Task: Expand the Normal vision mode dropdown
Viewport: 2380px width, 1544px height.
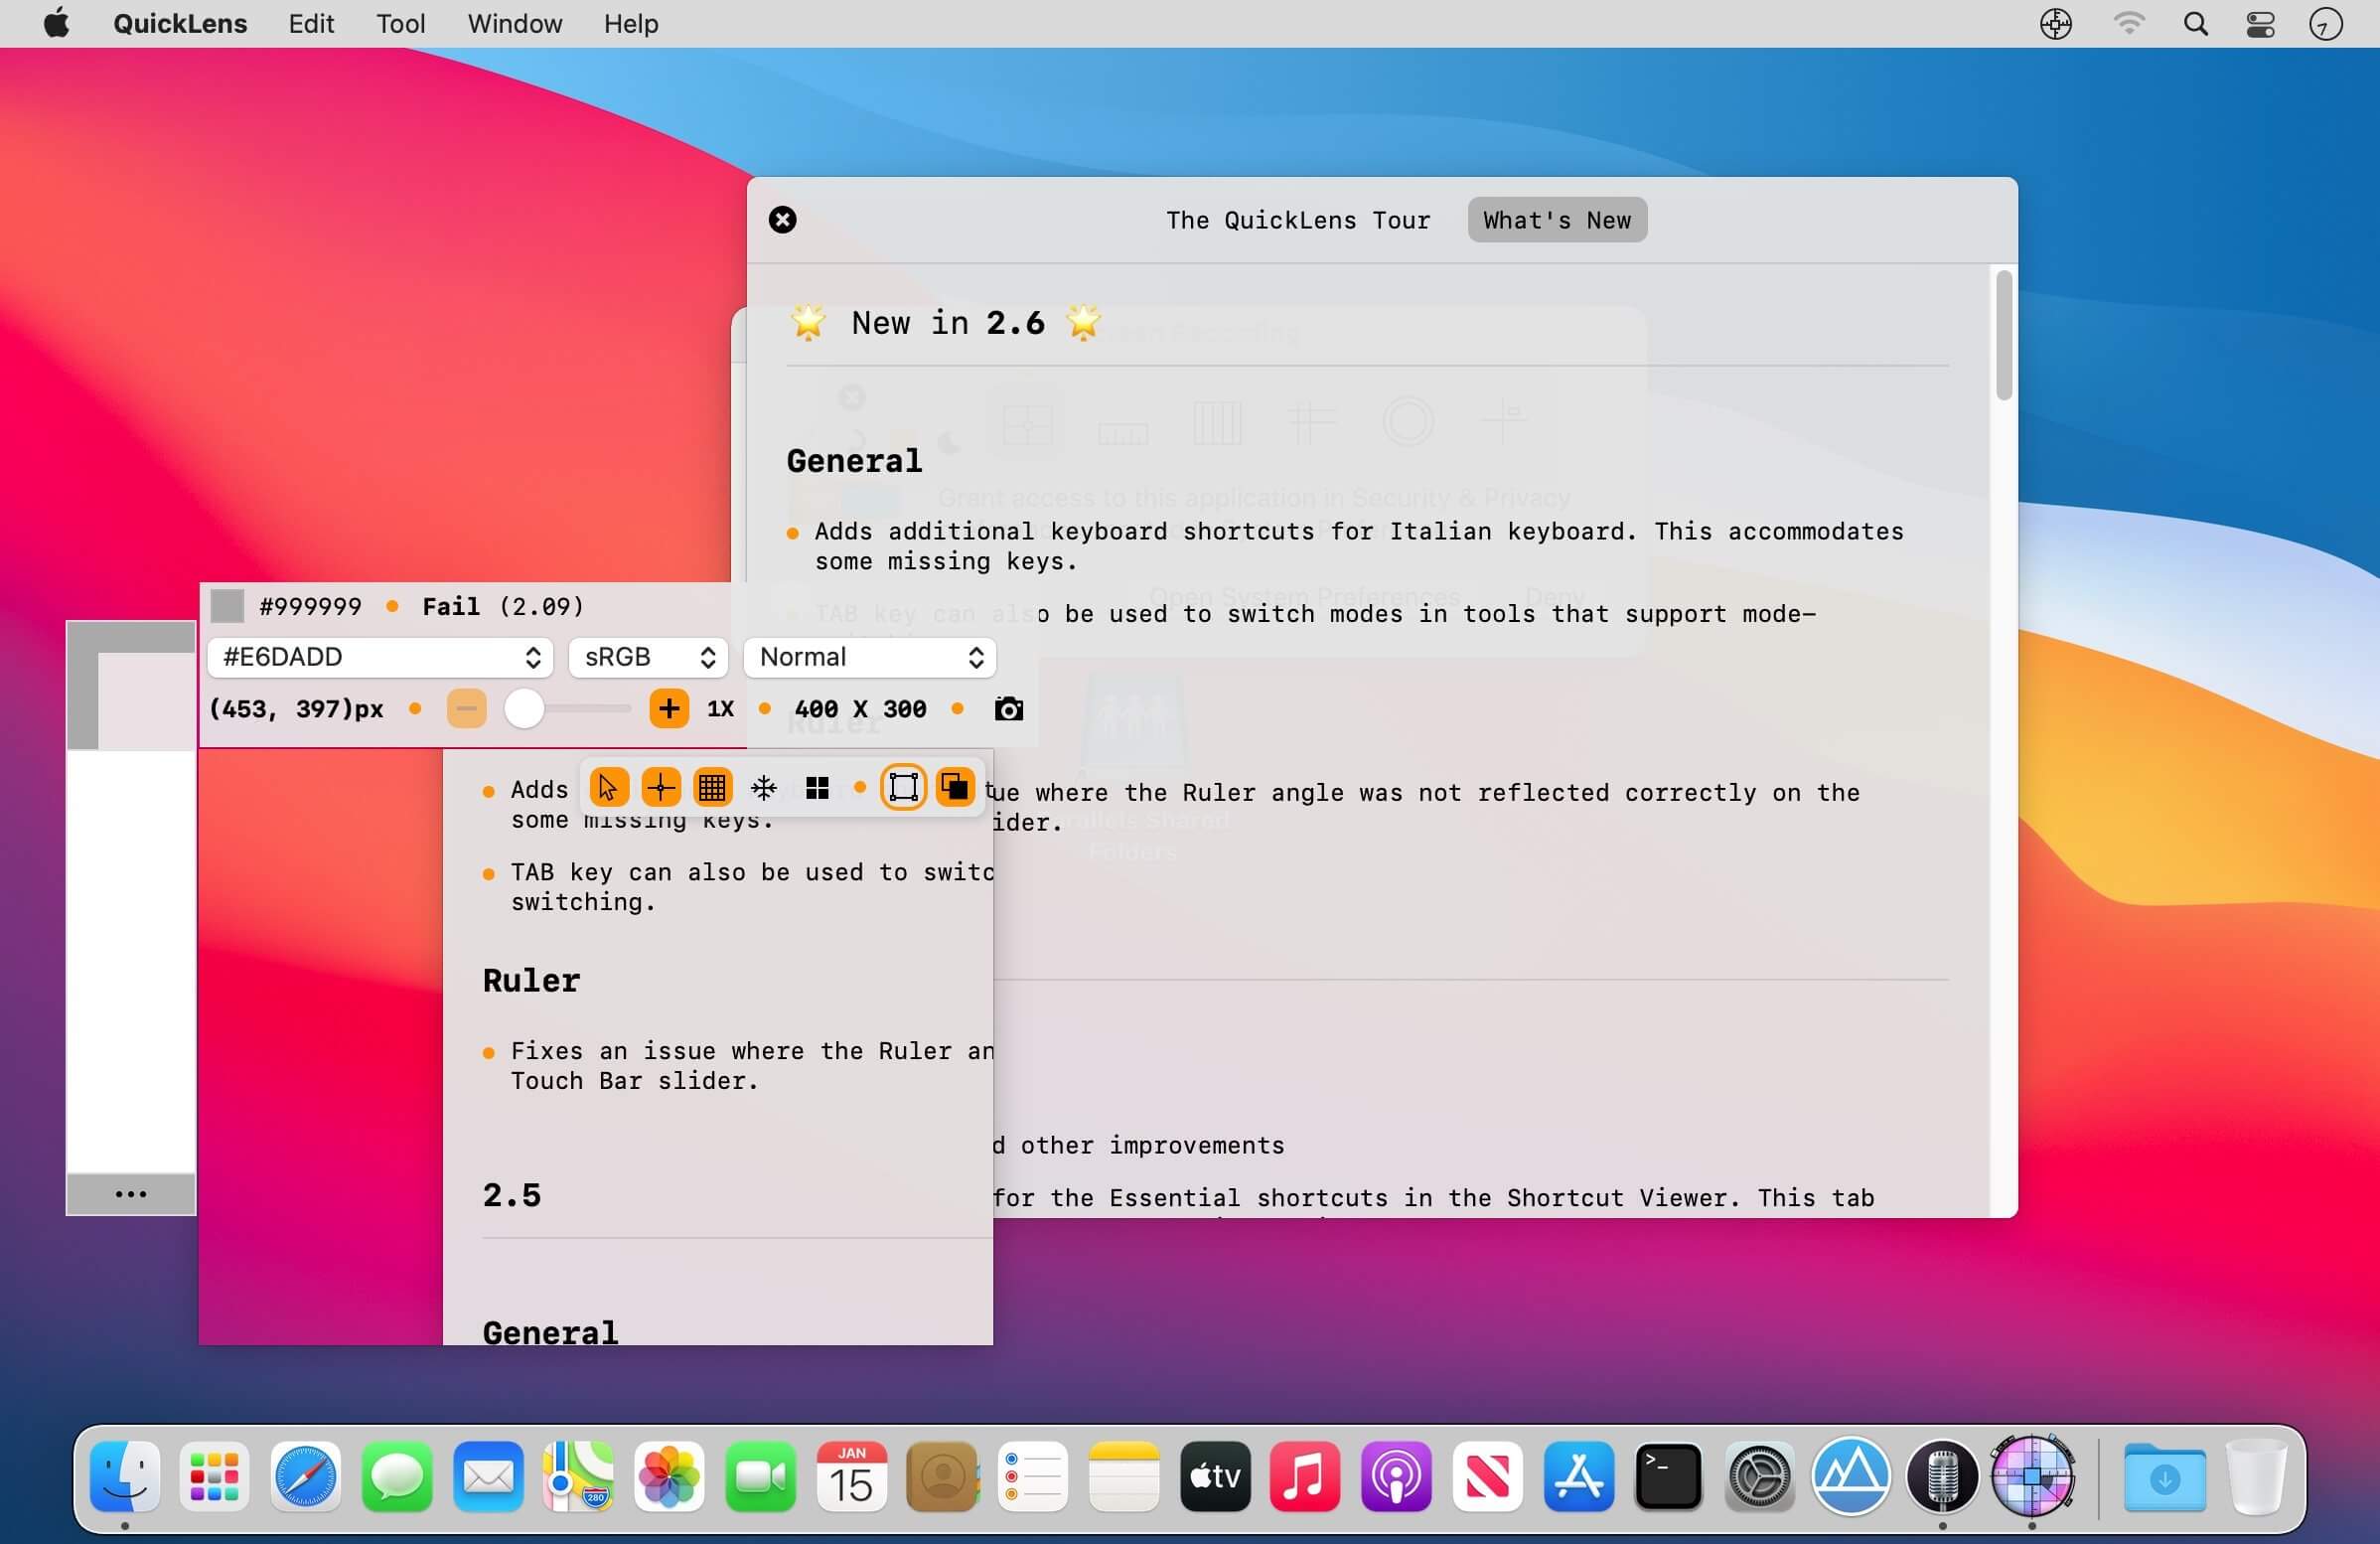Action: click(870, 657)
